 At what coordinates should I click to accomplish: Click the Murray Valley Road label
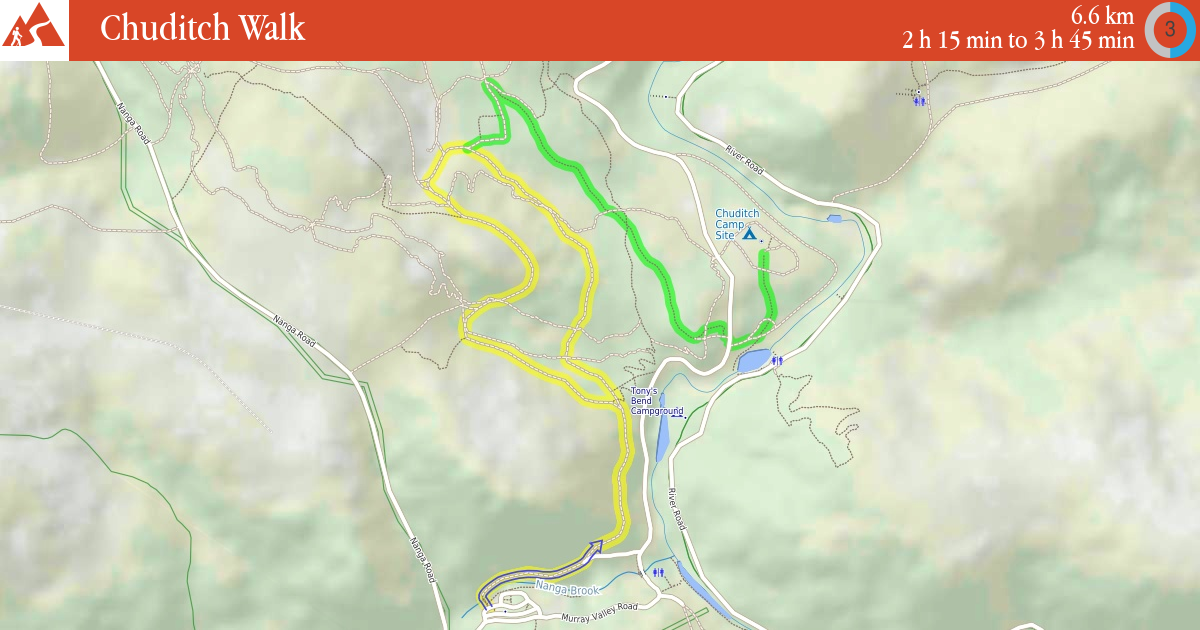pos(599,613)
